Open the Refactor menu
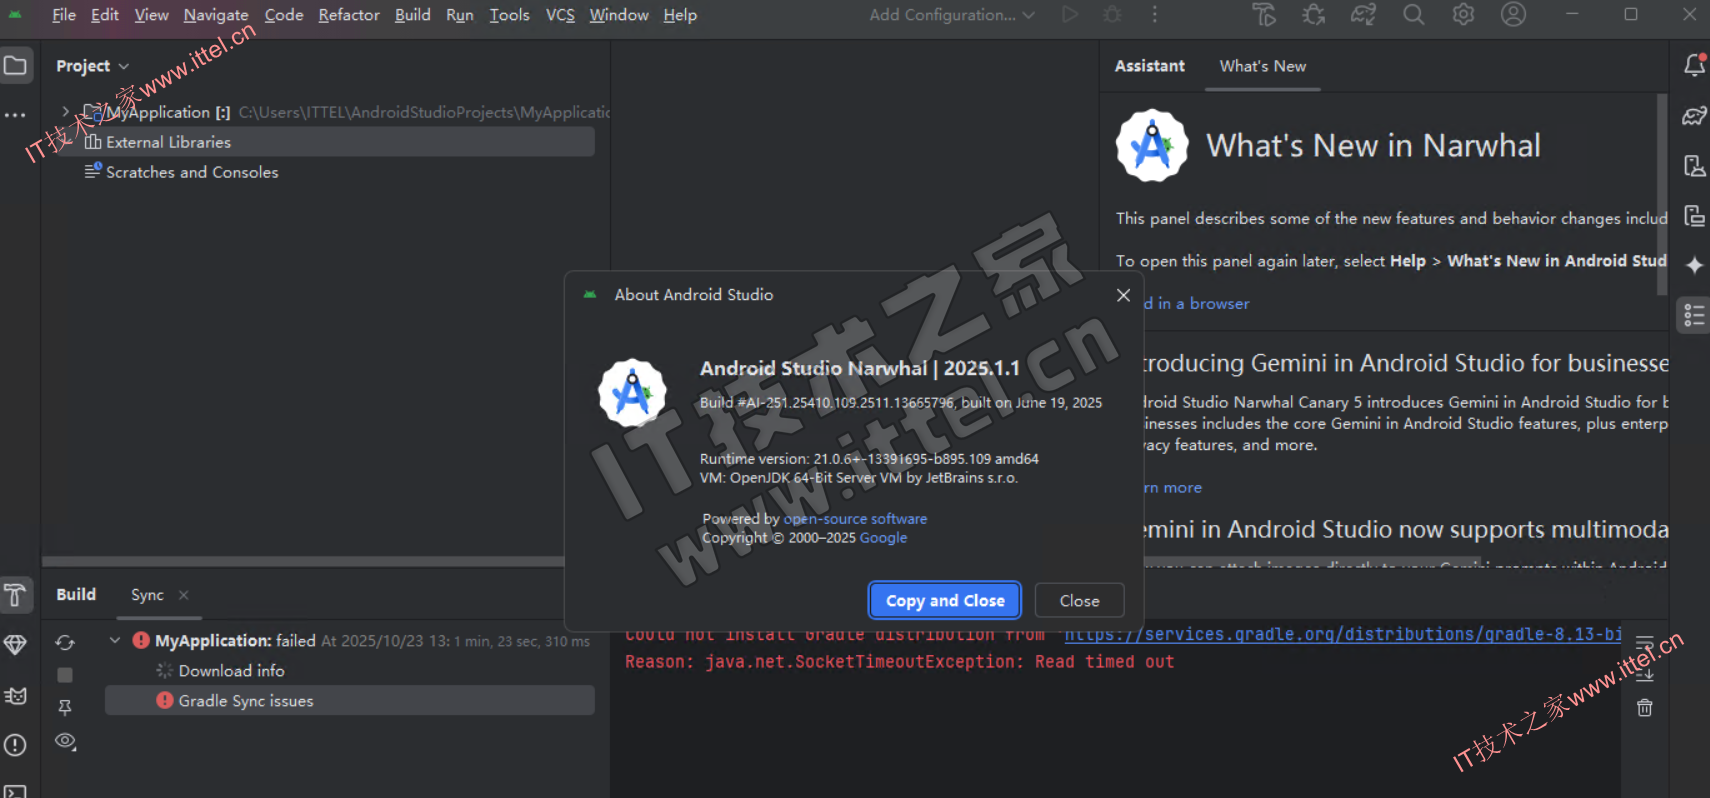This screenshot has width=1710, height=798. click(x=348, y=15)
